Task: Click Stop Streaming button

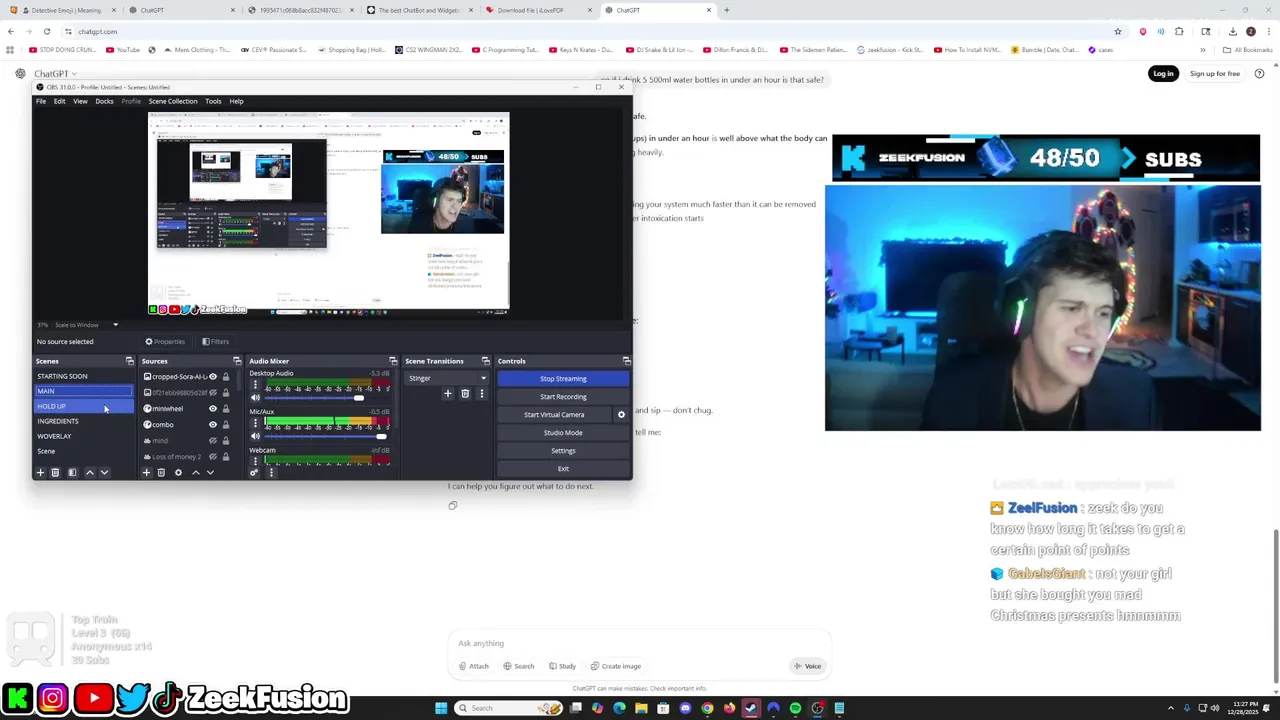Action: point(563,379)
